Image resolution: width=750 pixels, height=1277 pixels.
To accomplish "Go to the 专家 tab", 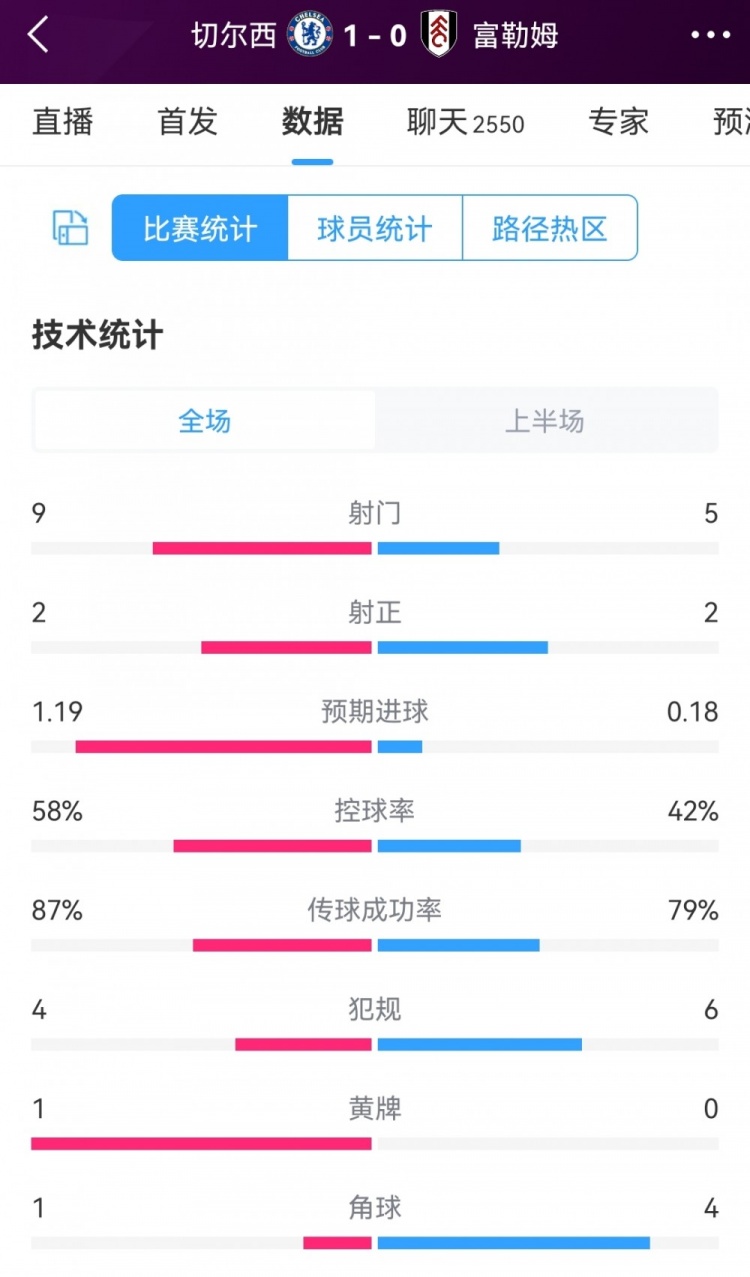I will [618, 122].
